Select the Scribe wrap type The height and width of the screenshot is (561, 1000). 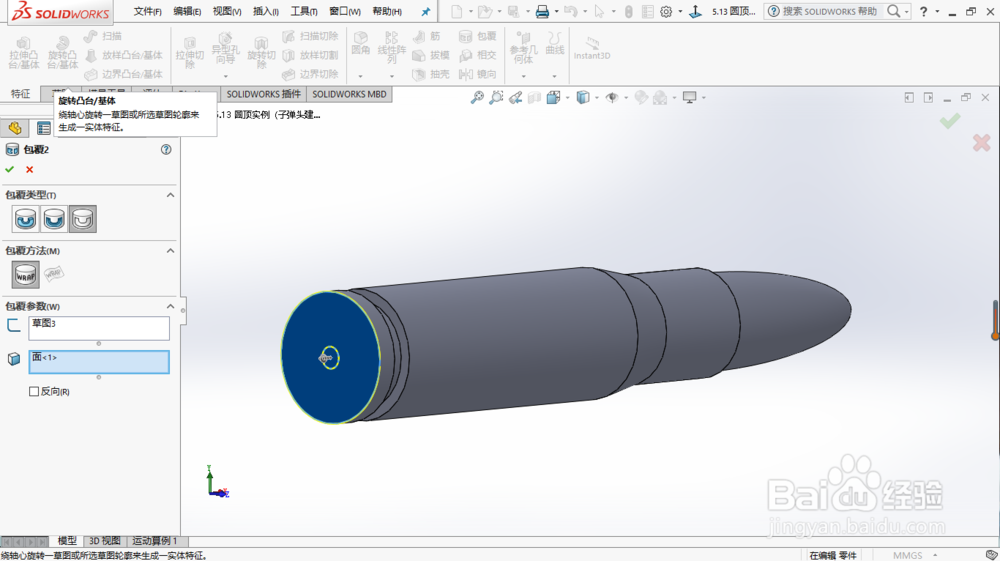click(83, 219)
